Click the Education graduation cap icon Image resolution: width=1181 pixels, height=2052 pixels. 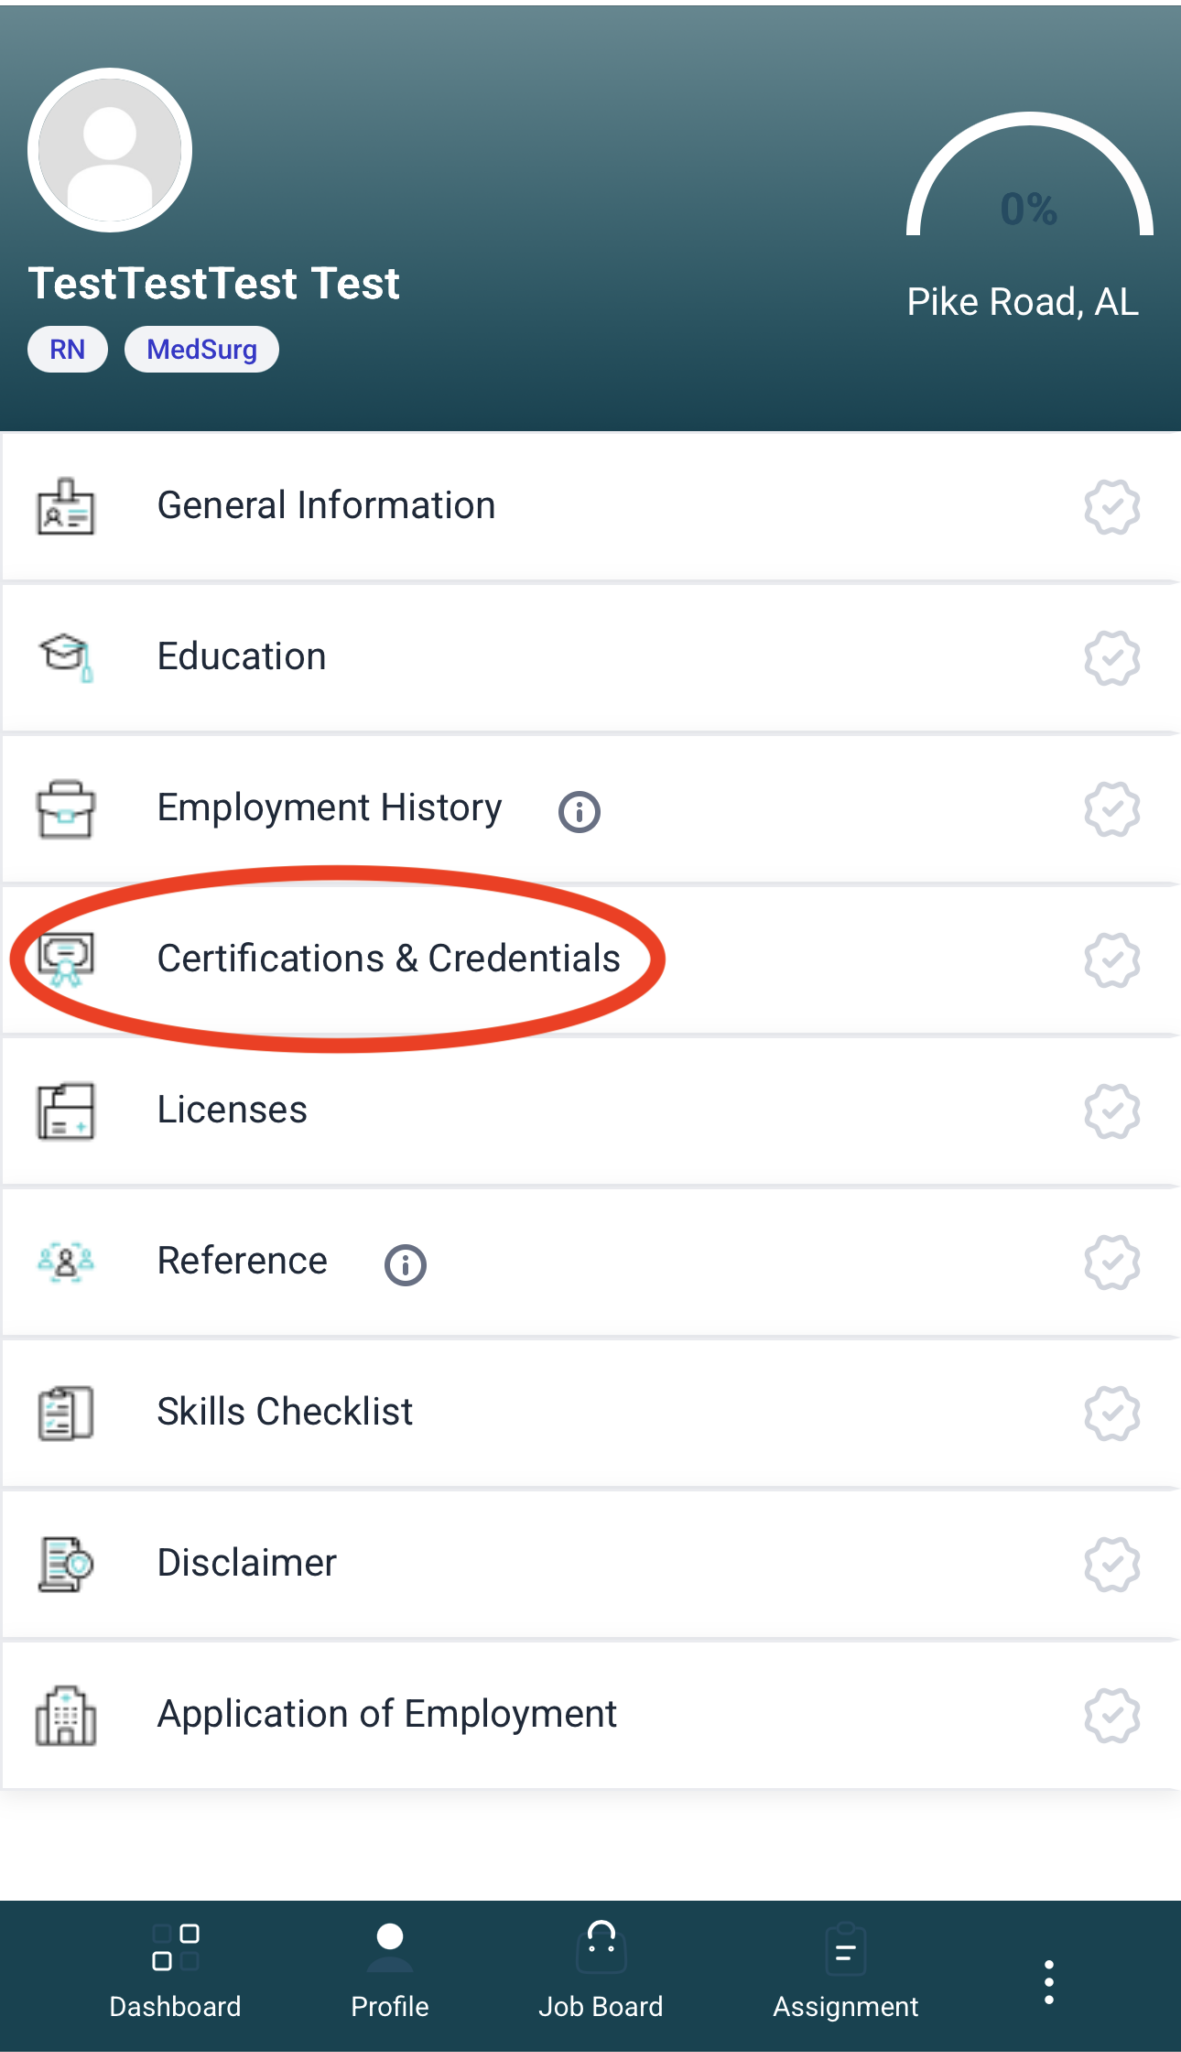[66, 657]
